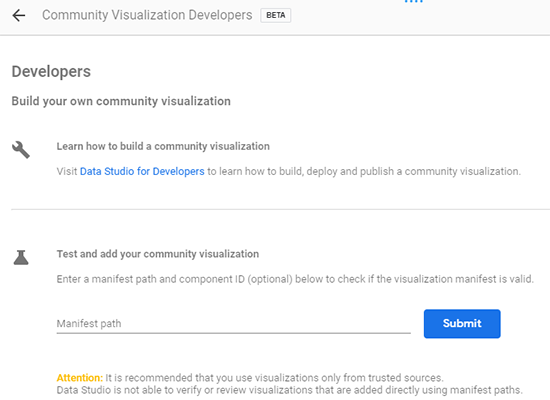Open the Data Studio for Developers link
Image resolution: width=550 pixels, height=400 pixels.
click(x=142, y=171)
